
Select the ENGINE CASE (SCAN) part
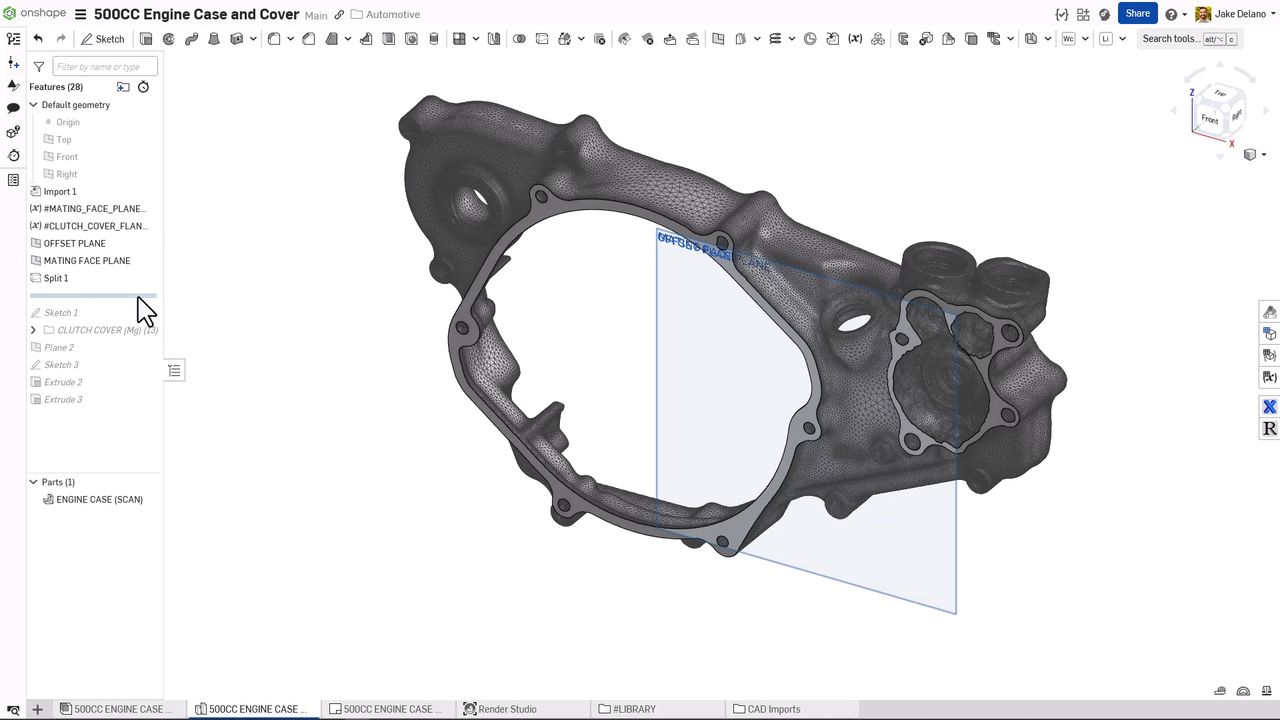point(99,499)
